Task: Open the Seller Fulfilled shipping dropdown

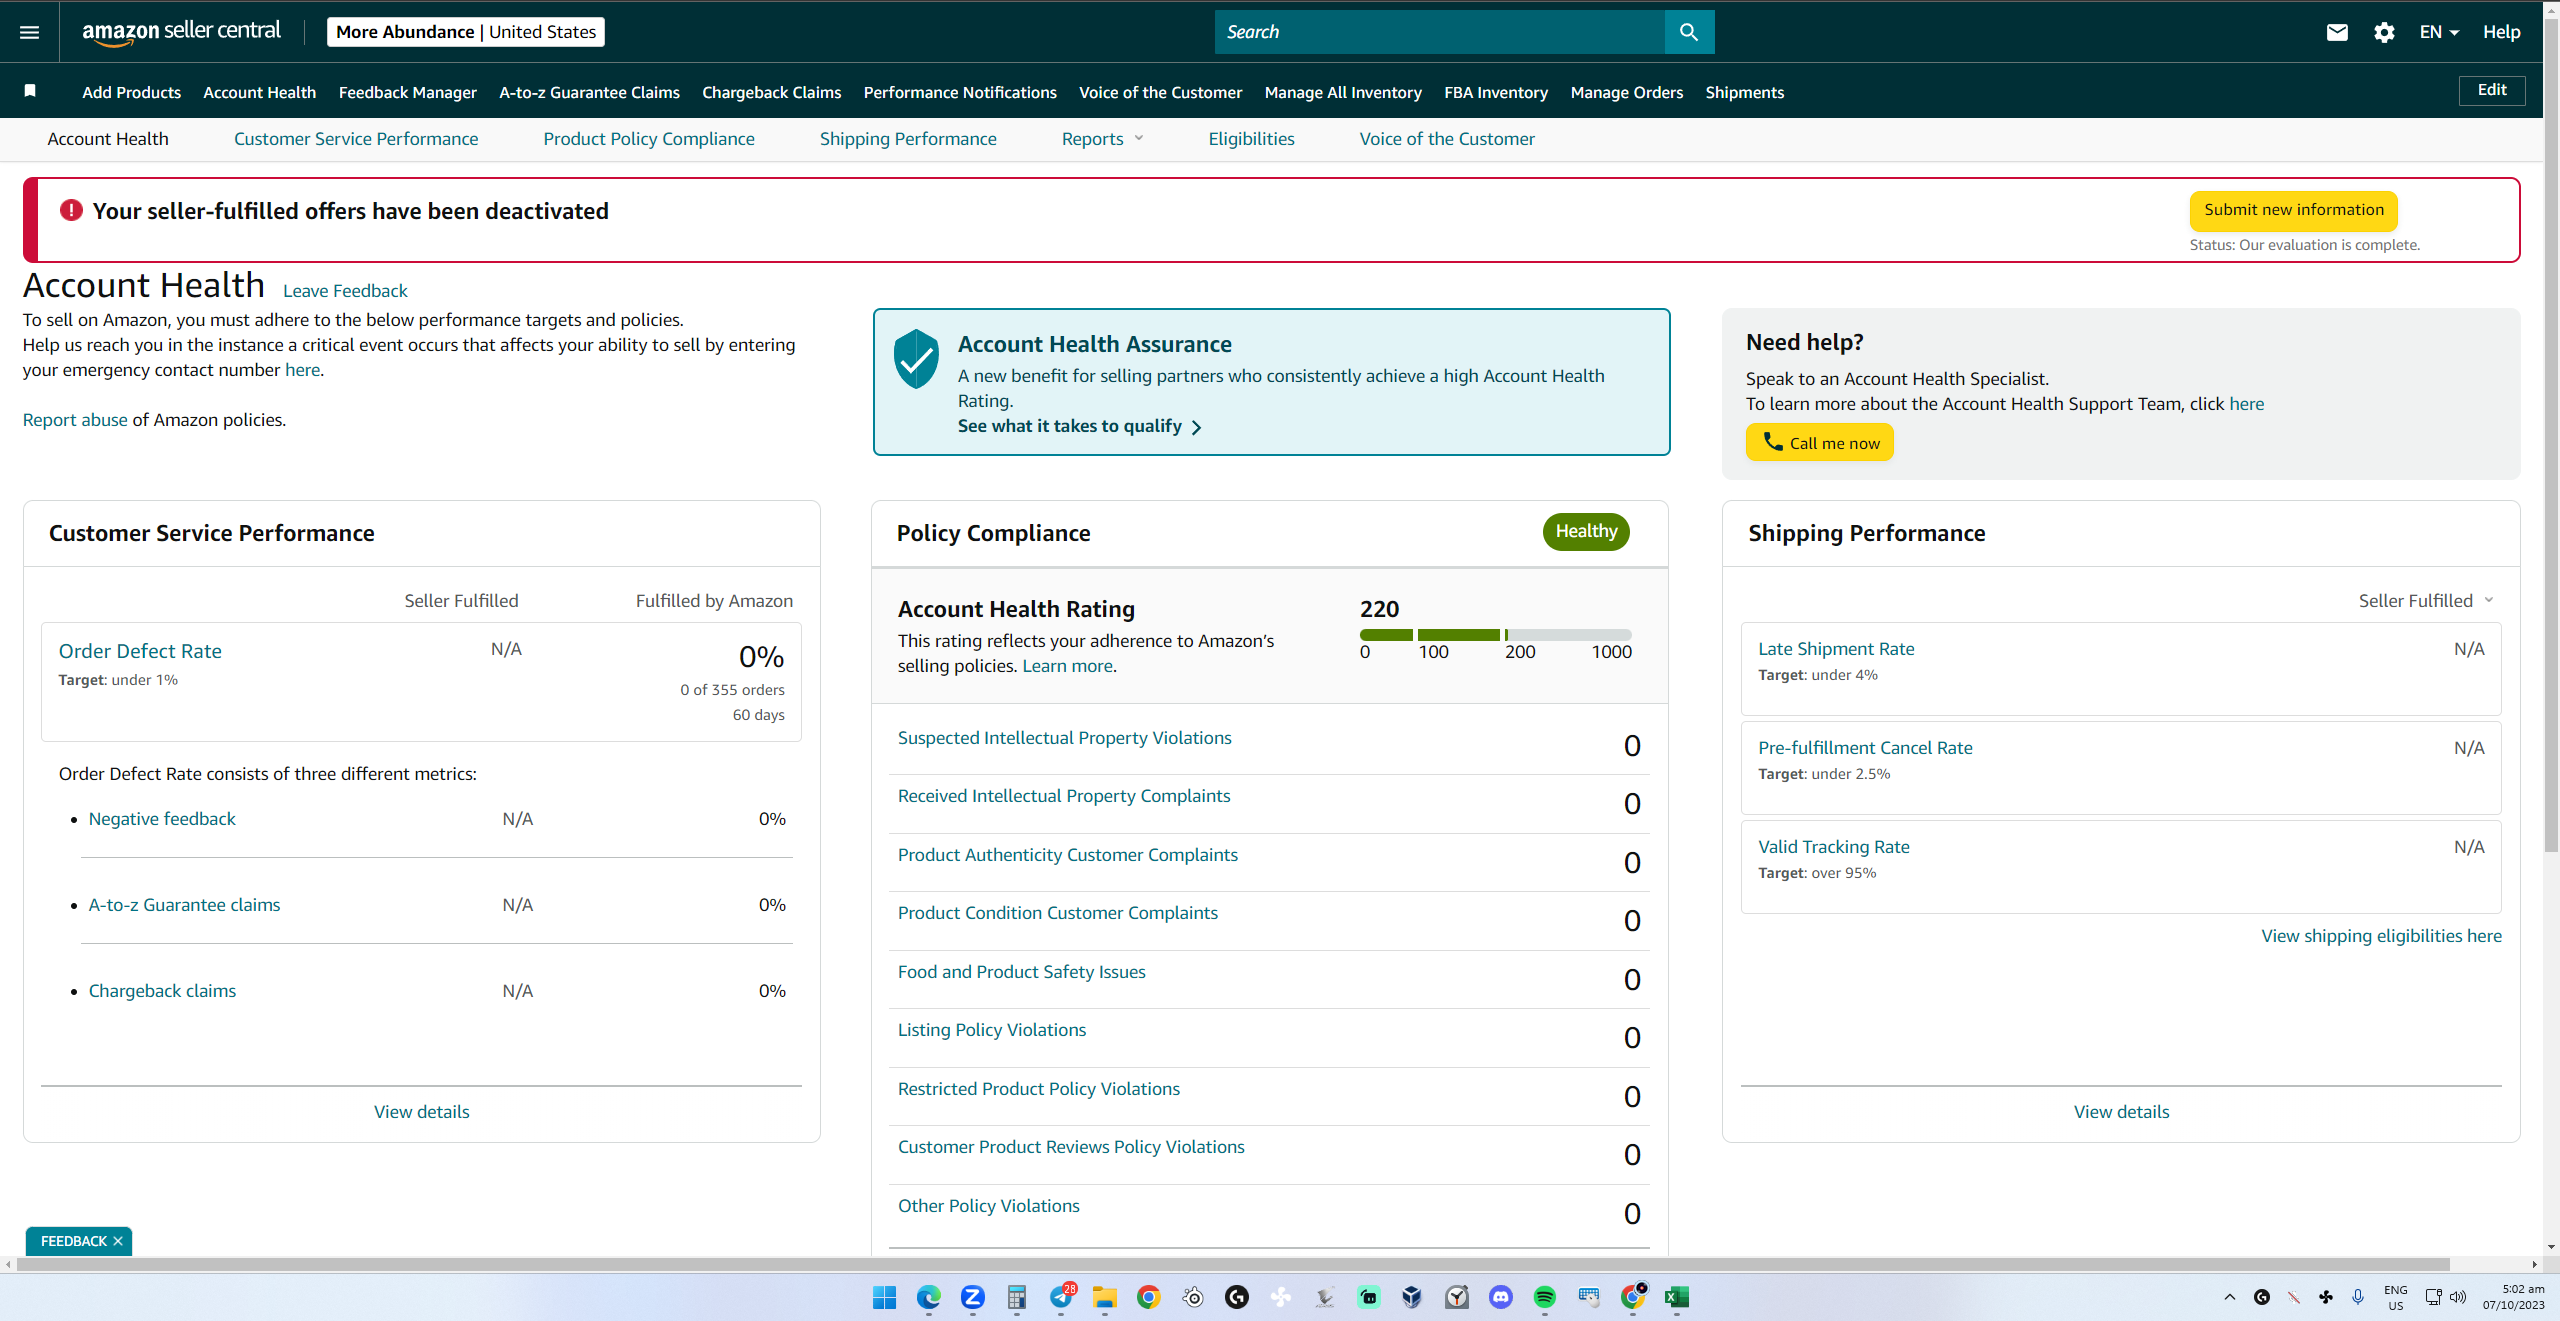Action: tap(2426, 600)
